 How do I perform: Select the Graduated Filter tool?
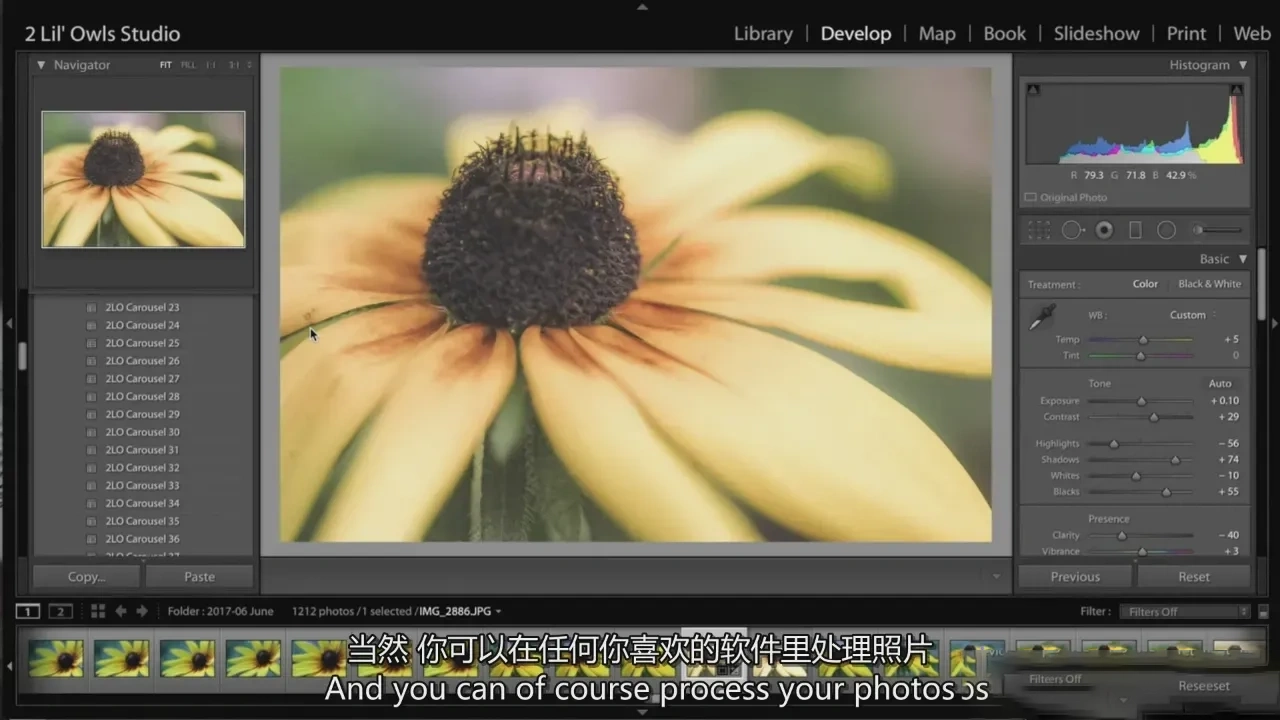tap(1135, 230)
